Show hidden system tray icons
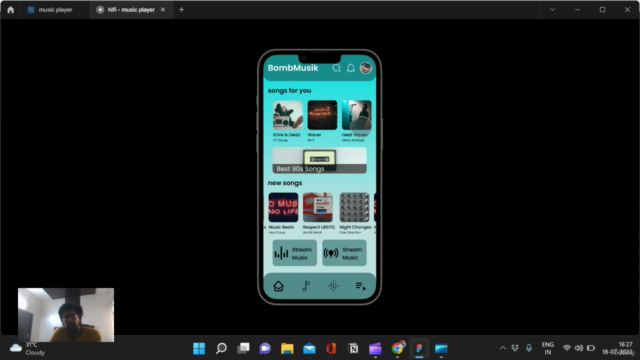 503,348
